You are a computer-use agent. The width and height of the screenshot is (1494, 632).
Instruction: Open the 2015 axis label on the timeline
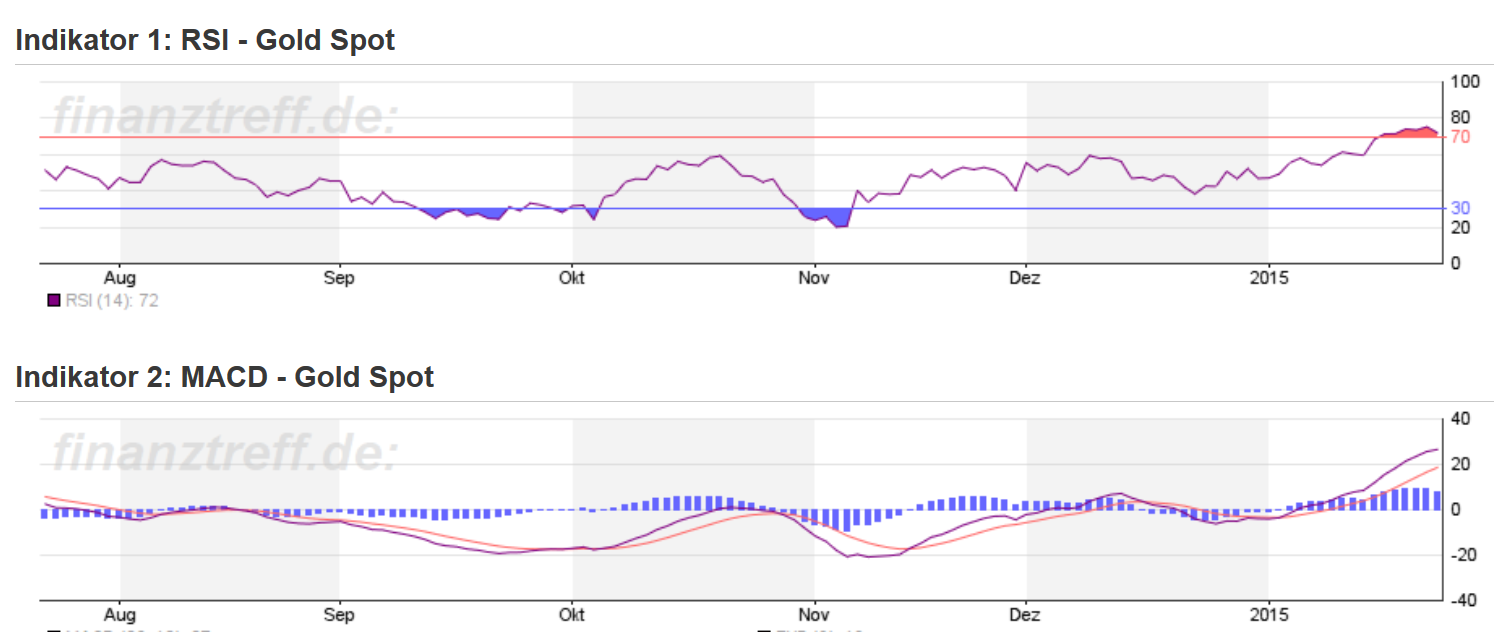tap(1270, 279)
